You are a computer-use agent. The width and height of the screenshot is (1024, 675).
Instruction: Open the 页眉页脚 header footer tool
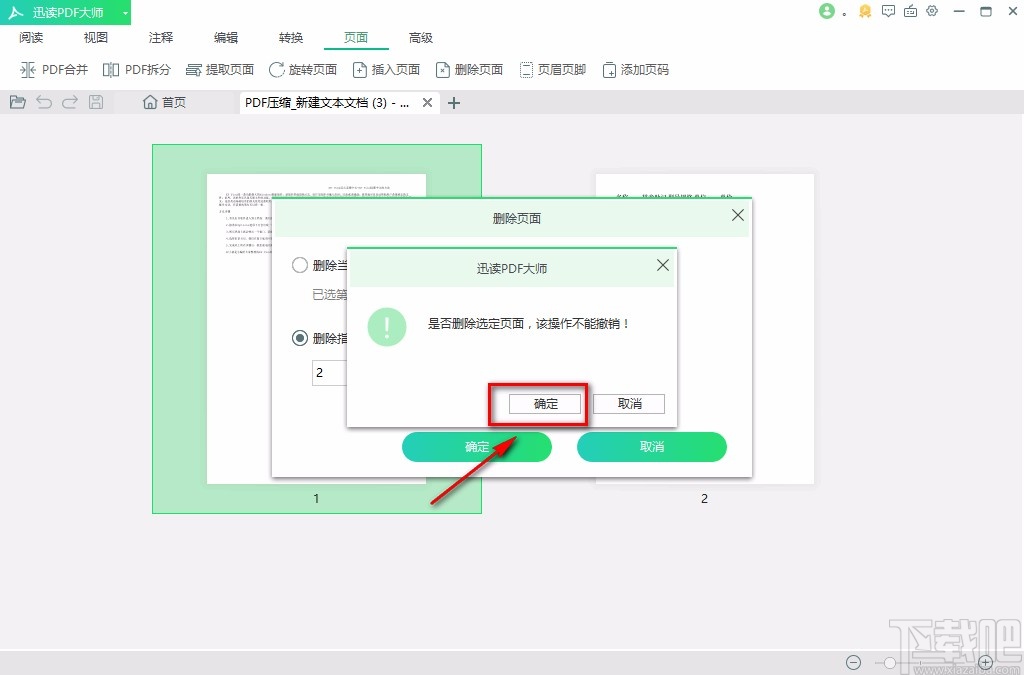(x=553, y=69)
